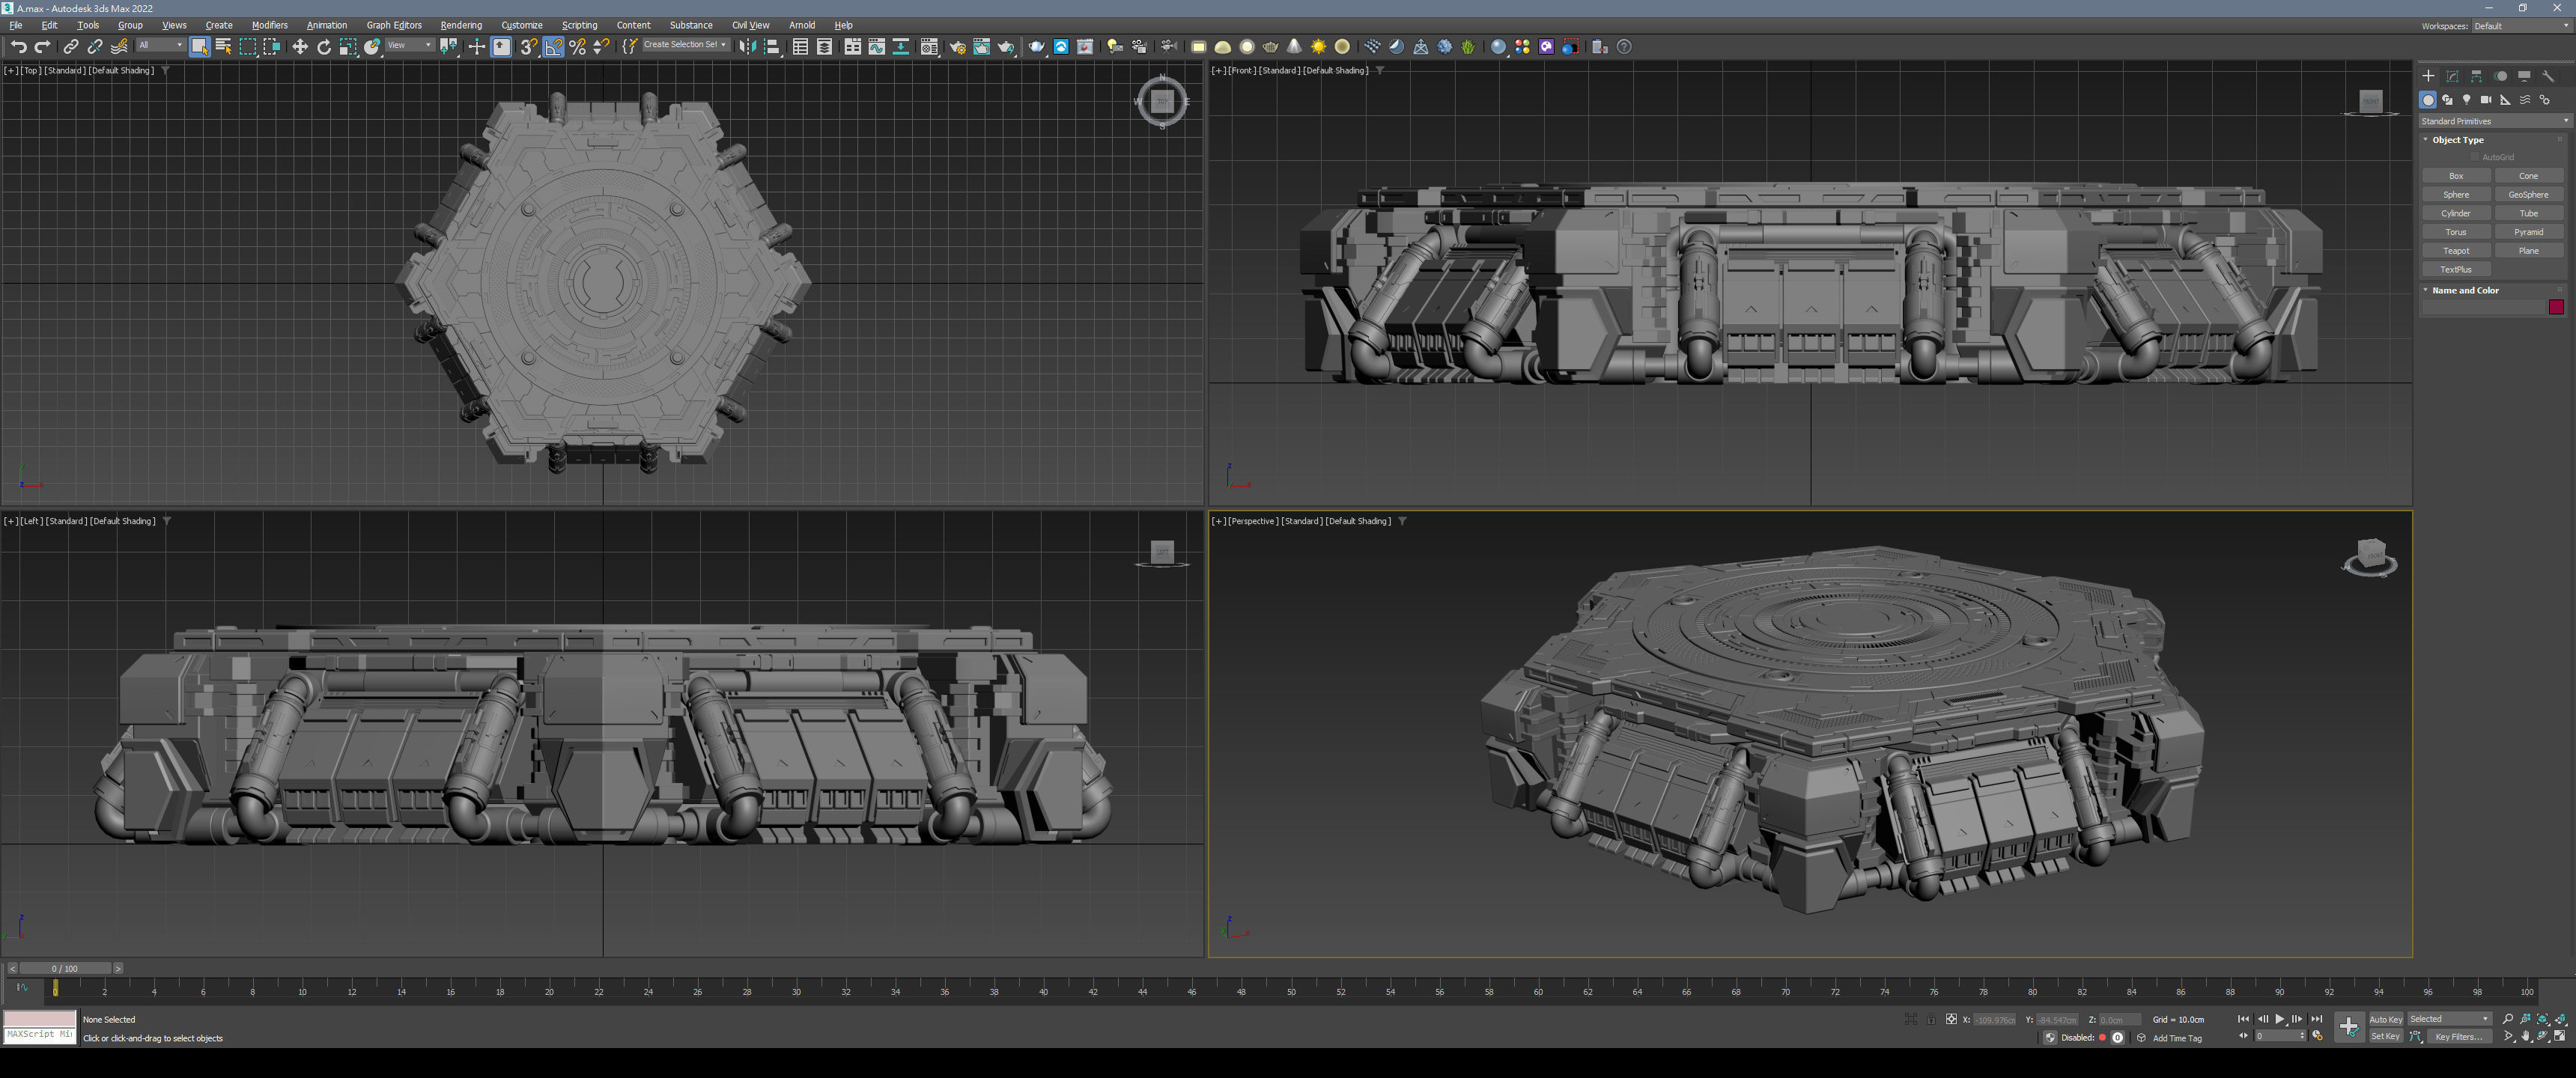This screenshot has width=2576, height=1078.
Task: Click the Undo arrow icon
Action: [x=18, y=47]
